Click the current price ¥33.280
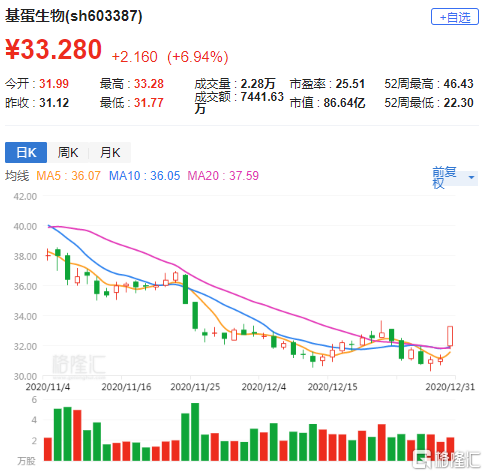 pos(53,49)
